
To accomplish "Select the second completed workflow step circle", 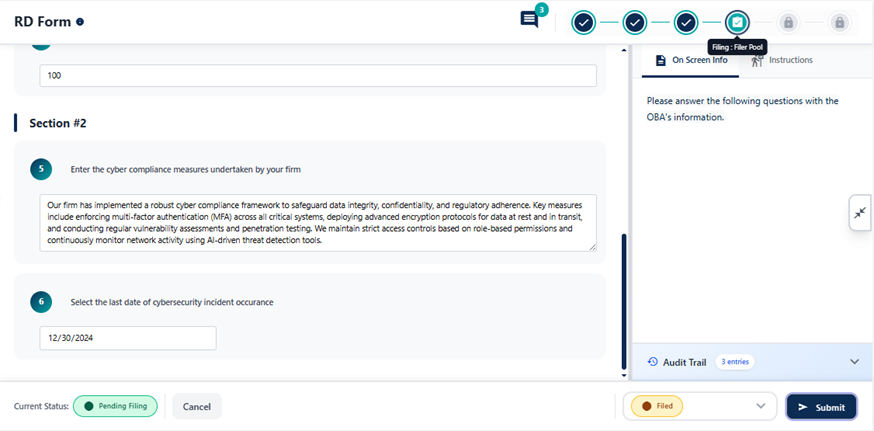I will point(635,22).
